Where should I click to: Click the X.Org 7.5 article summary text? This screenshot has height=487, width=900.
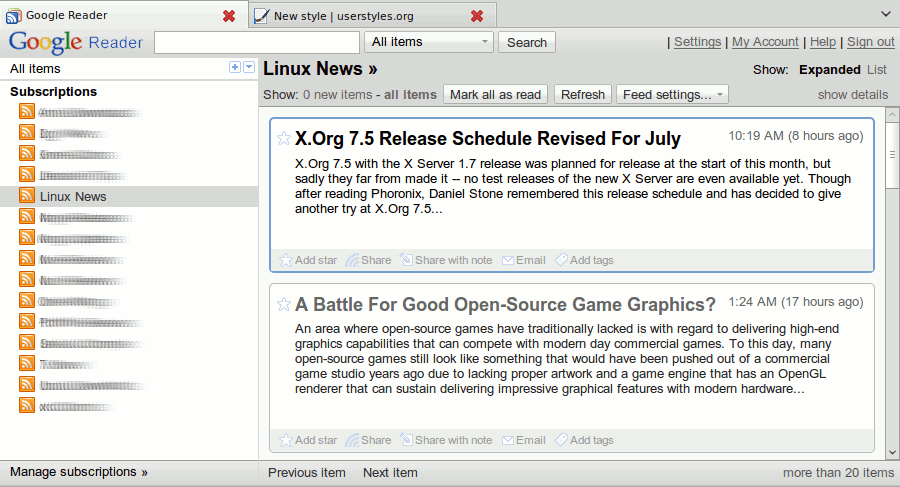pyautogui.click(x=573, y=186)
